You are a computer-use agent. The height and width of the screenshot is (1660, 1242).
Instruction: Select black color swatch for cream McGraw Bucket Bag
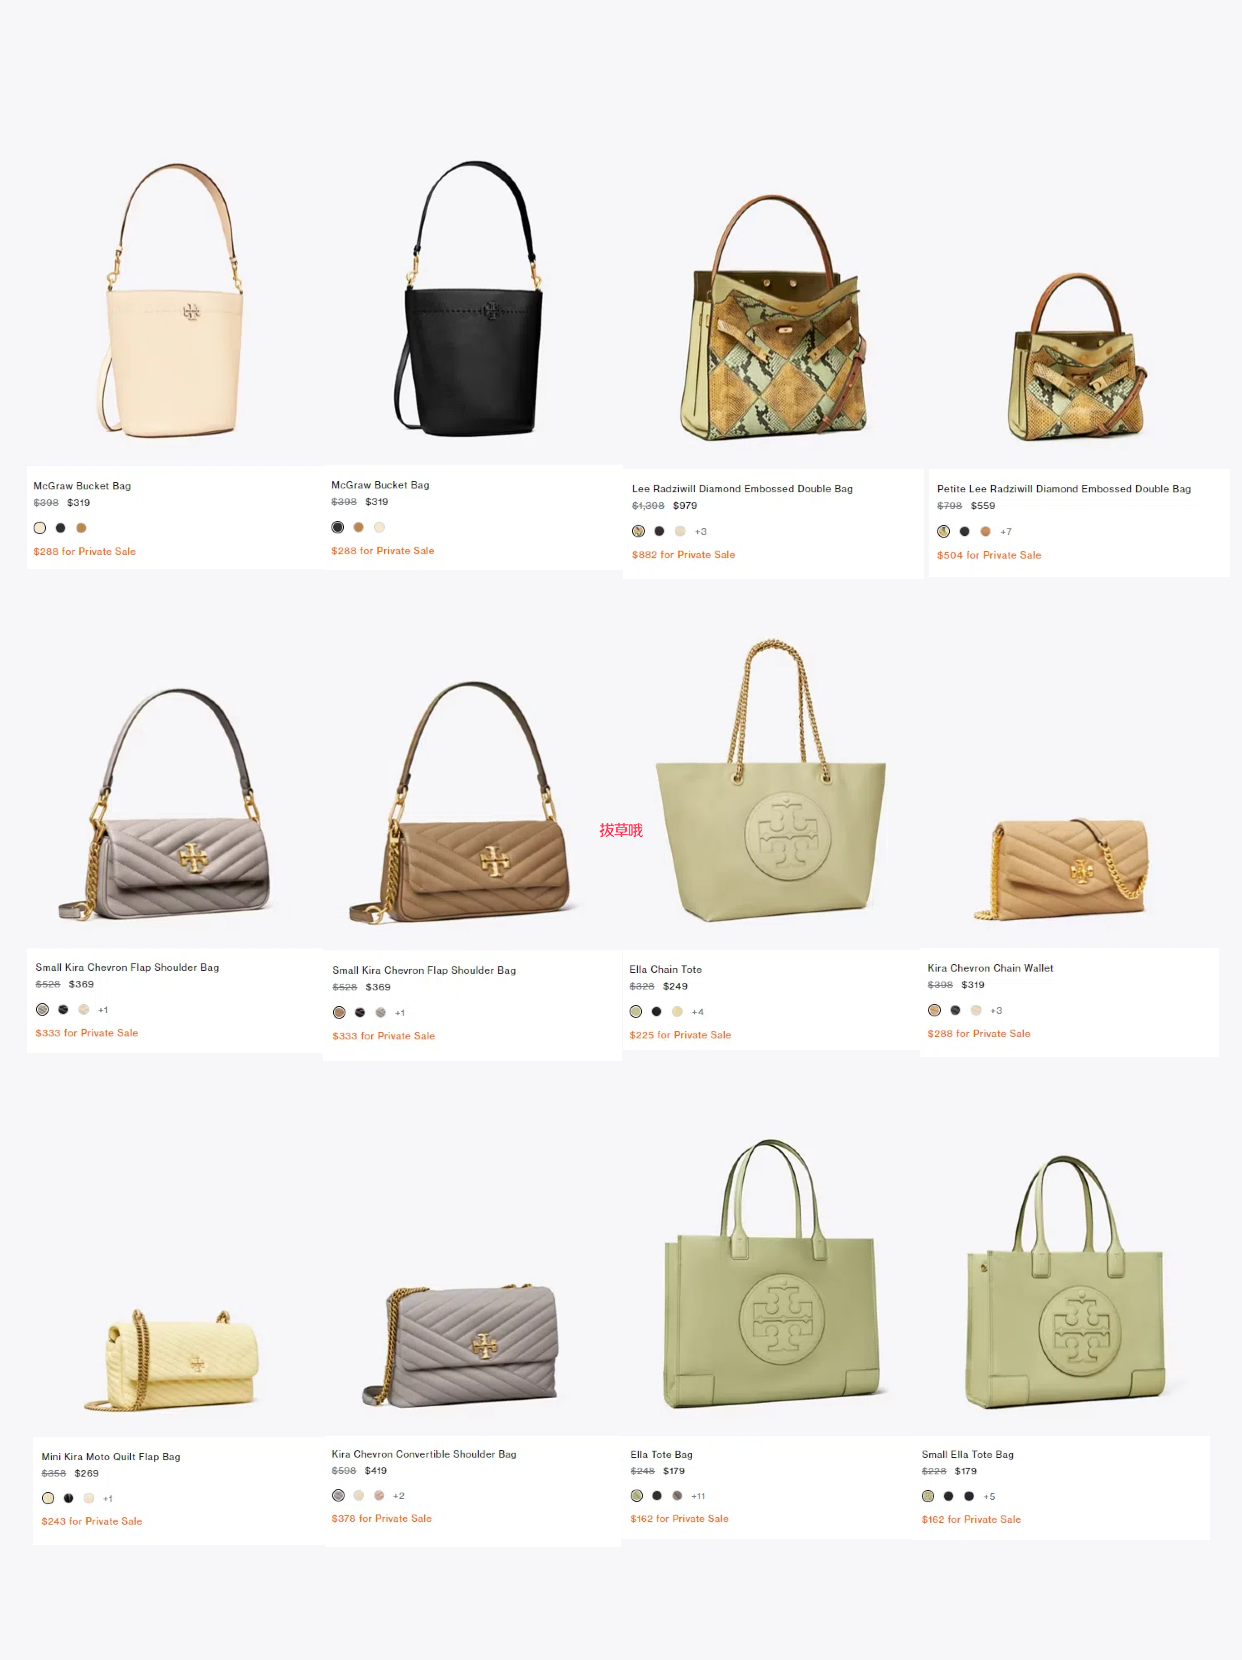[x=61, y=528]
